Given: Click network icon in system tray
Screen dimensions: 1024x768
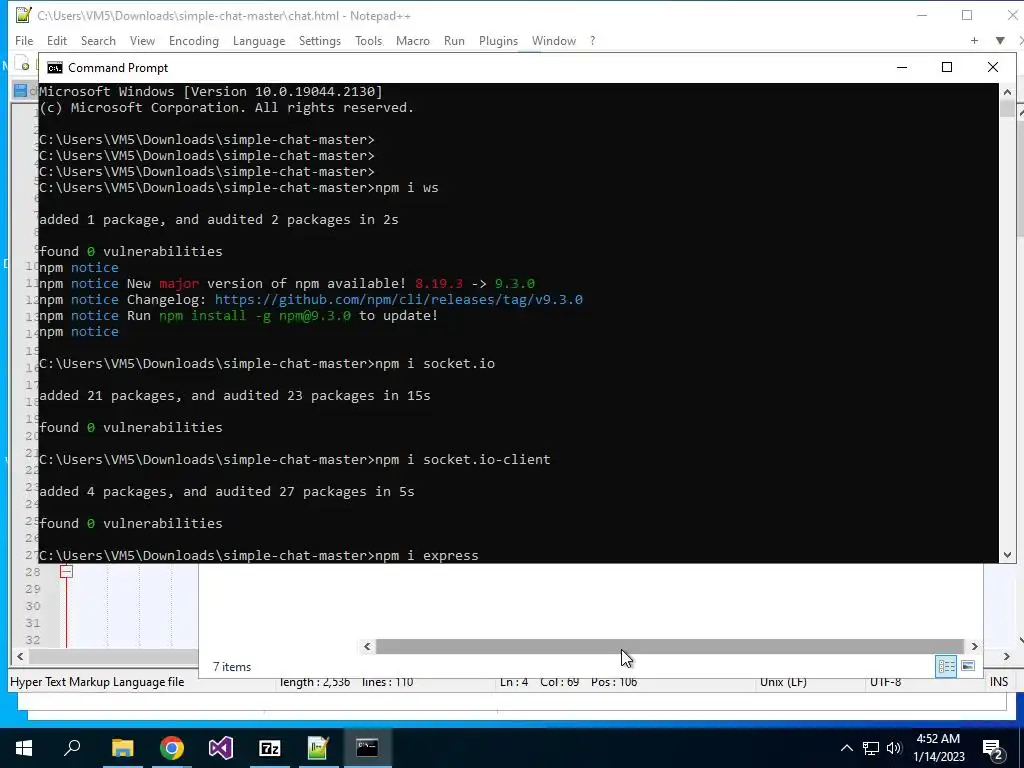Looking at the screenshot, I should 871,748.
